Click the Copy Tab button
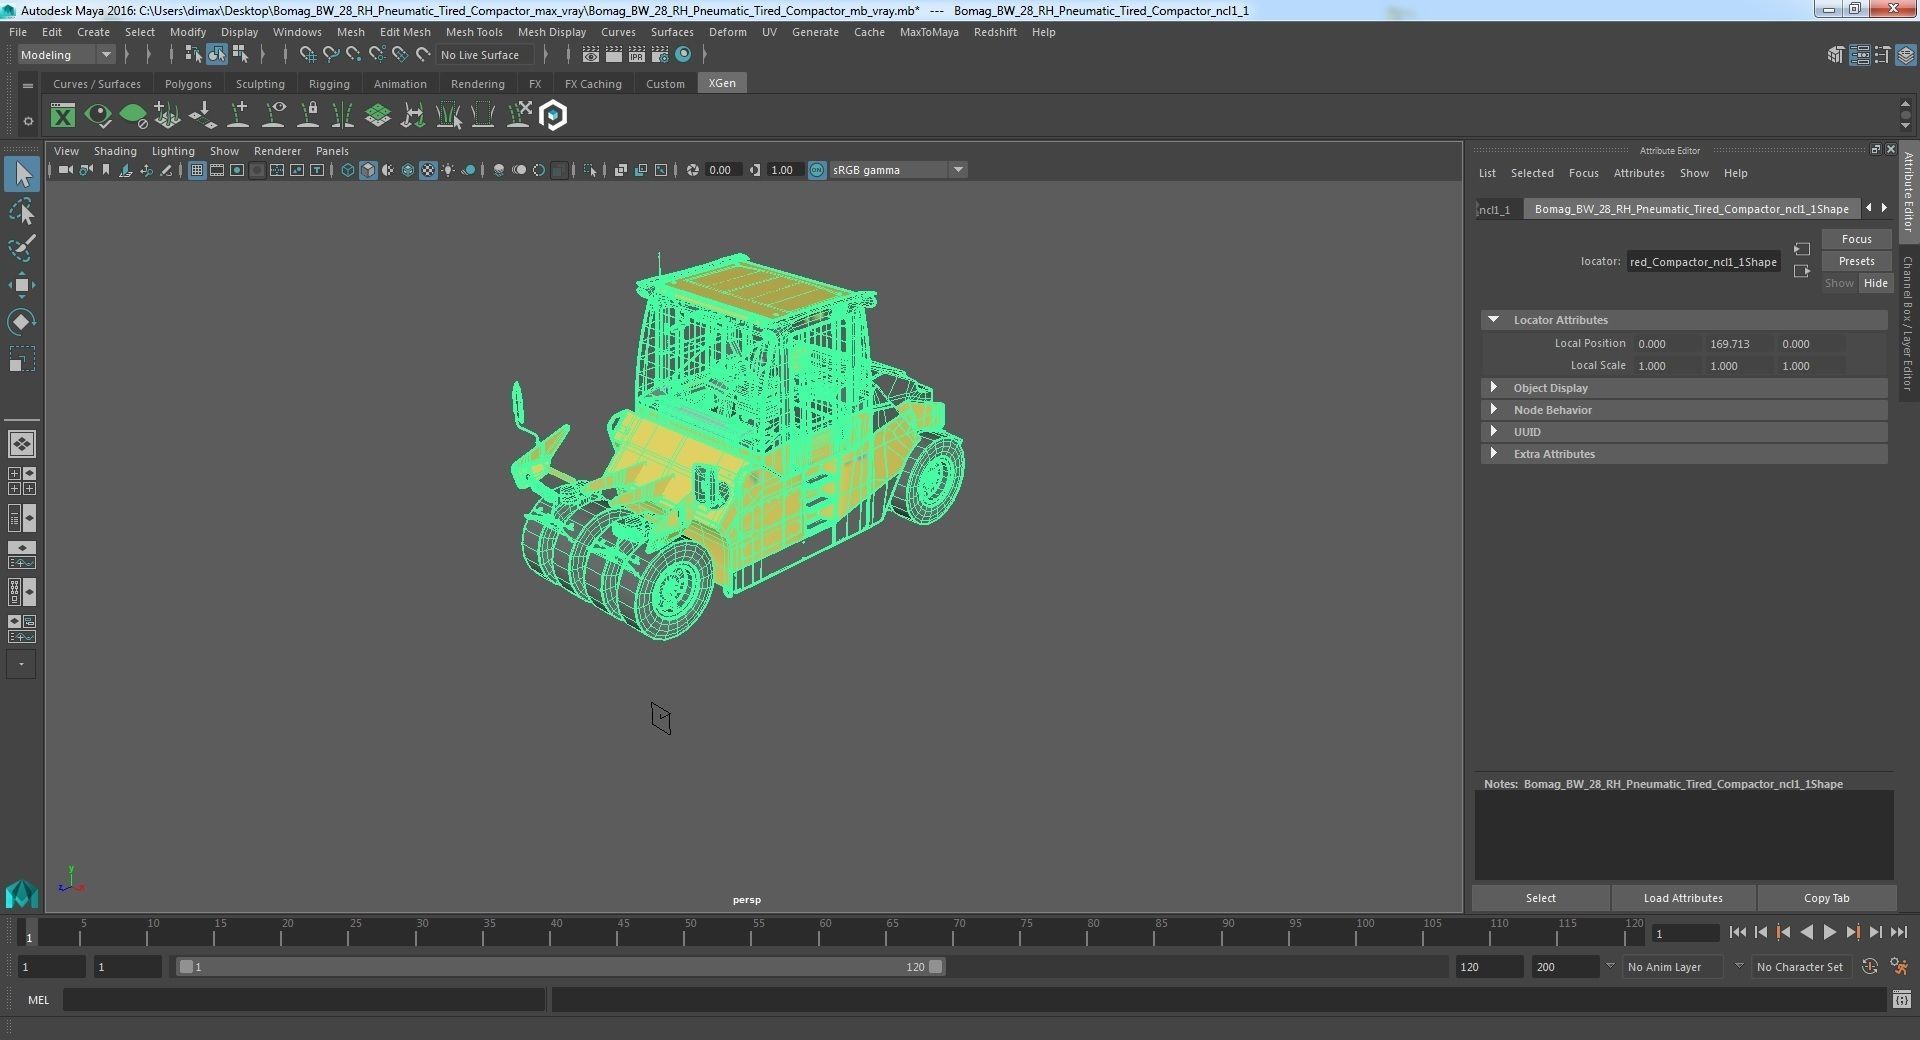Screen dimensions: 1920x1040 [1826, 898]
